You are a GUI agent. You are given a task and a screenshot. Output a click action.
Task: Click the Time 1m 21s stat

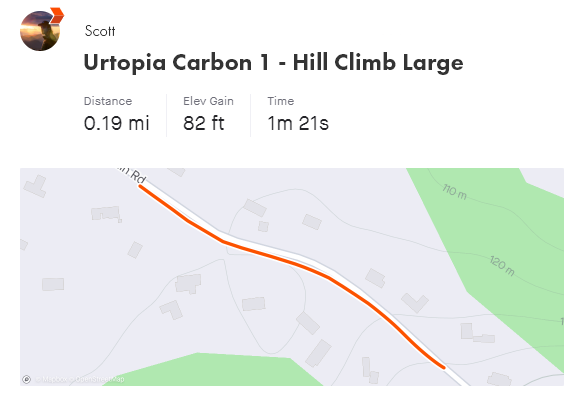tap(298, 114)
